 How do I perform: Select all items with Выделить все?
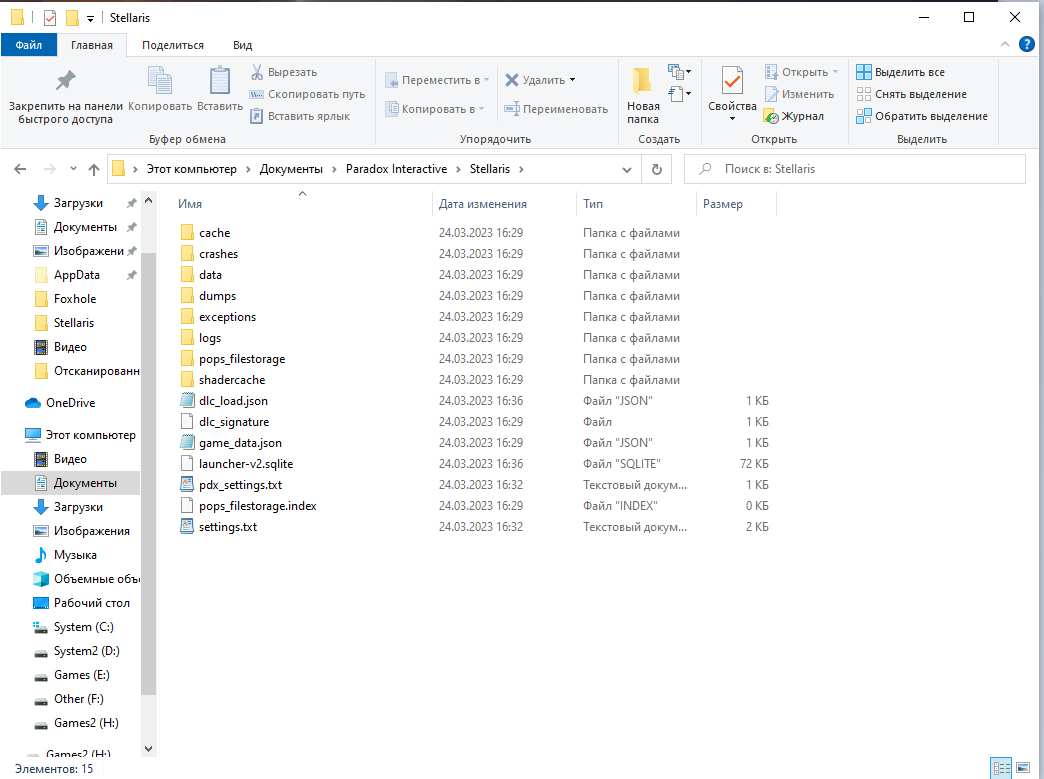(901, 72)
